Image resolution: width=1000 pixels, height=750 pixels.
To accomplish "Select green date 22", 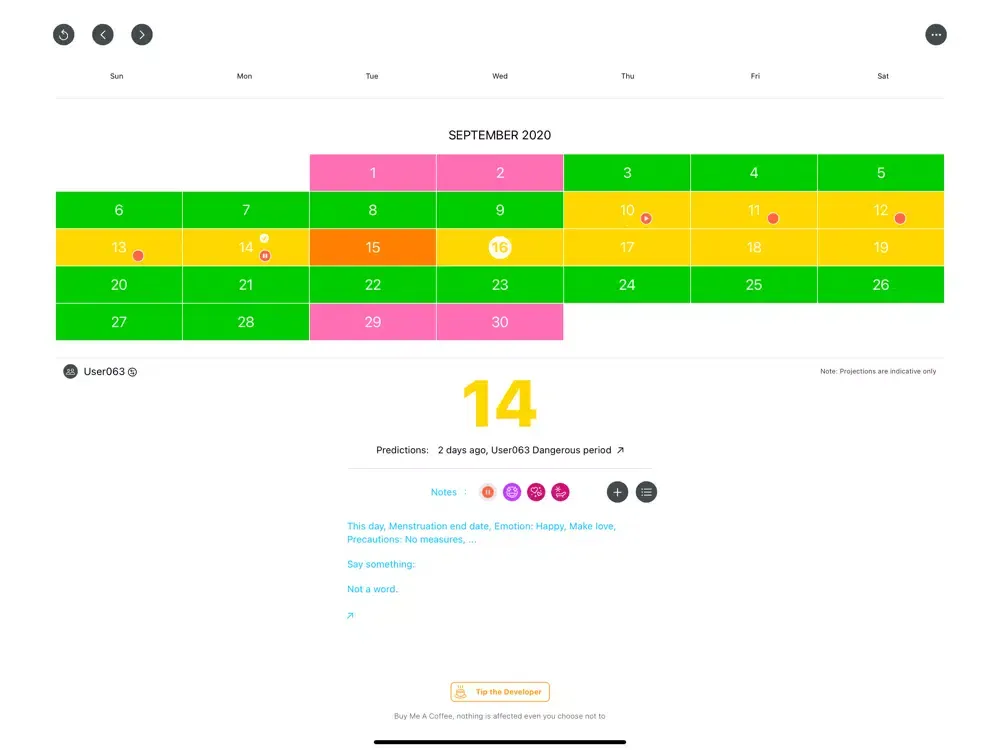I will pyautogui.click(x=373, y=284).
